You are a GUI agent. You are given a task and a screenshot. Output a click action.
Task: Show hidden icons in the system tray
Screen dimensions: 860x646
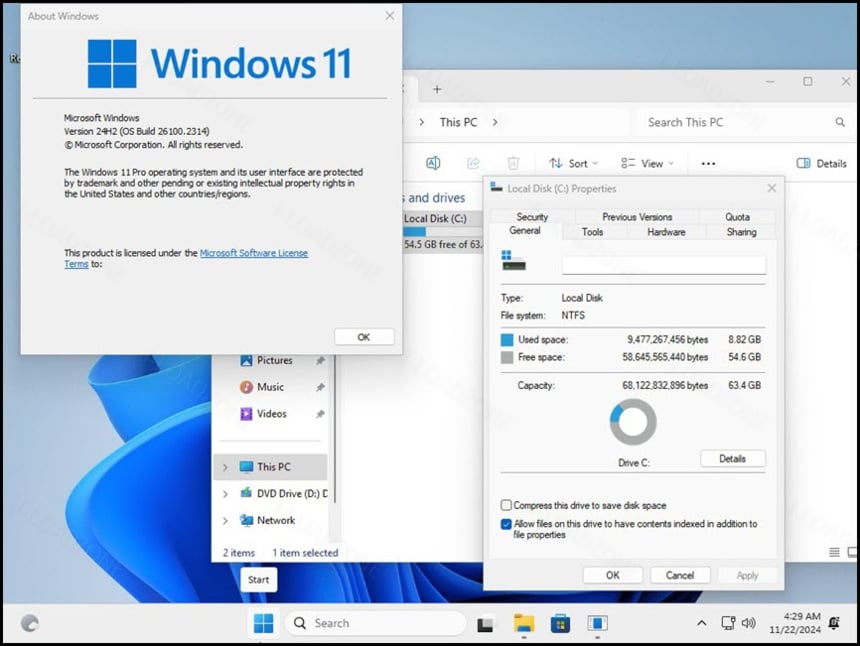click(701, 623)
